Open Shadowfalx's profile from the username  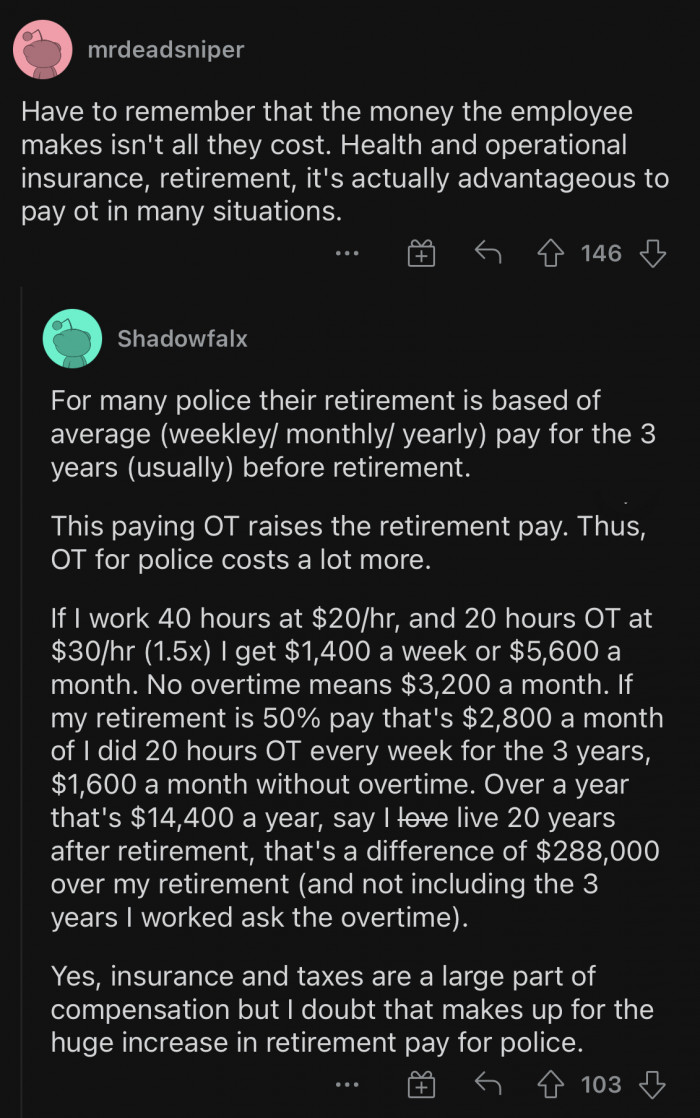tap(181, 339)
